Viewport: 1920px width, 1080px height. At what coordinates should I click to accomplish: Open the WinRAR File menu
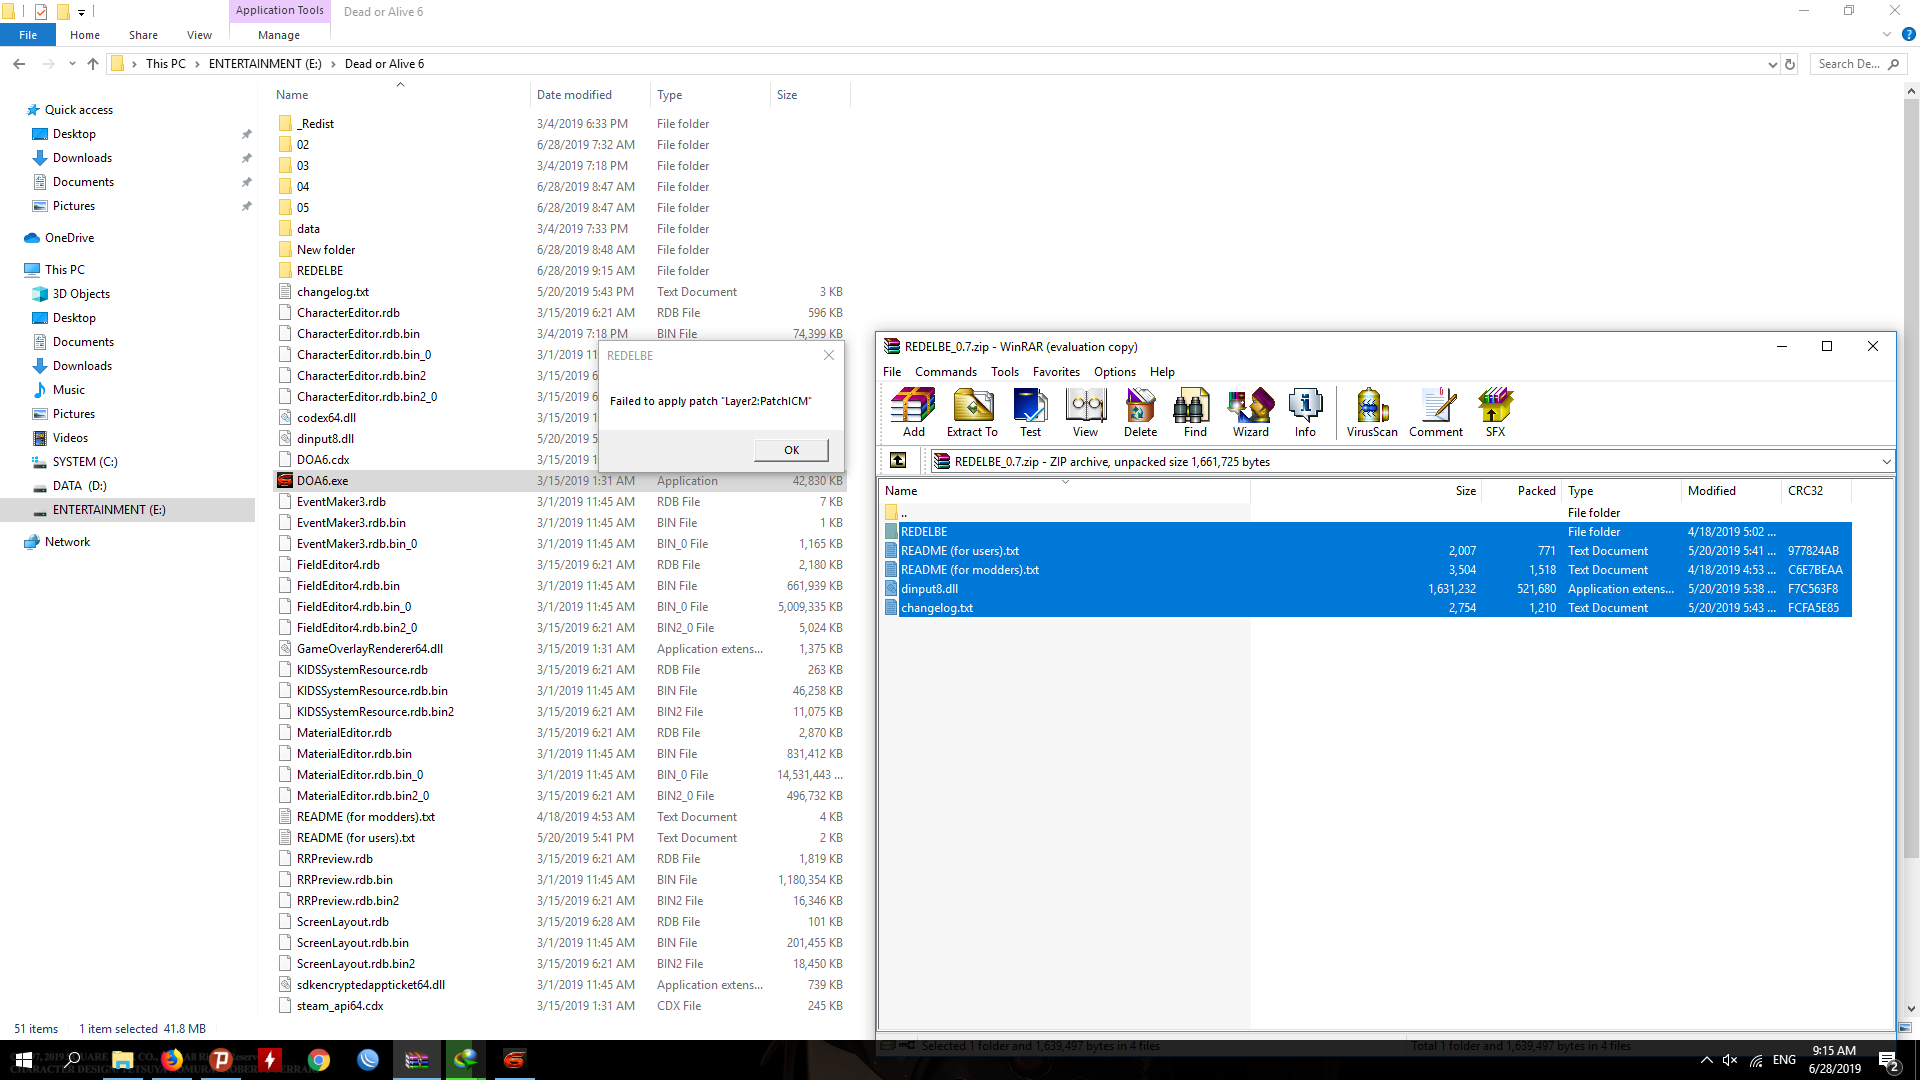(892, 372)
